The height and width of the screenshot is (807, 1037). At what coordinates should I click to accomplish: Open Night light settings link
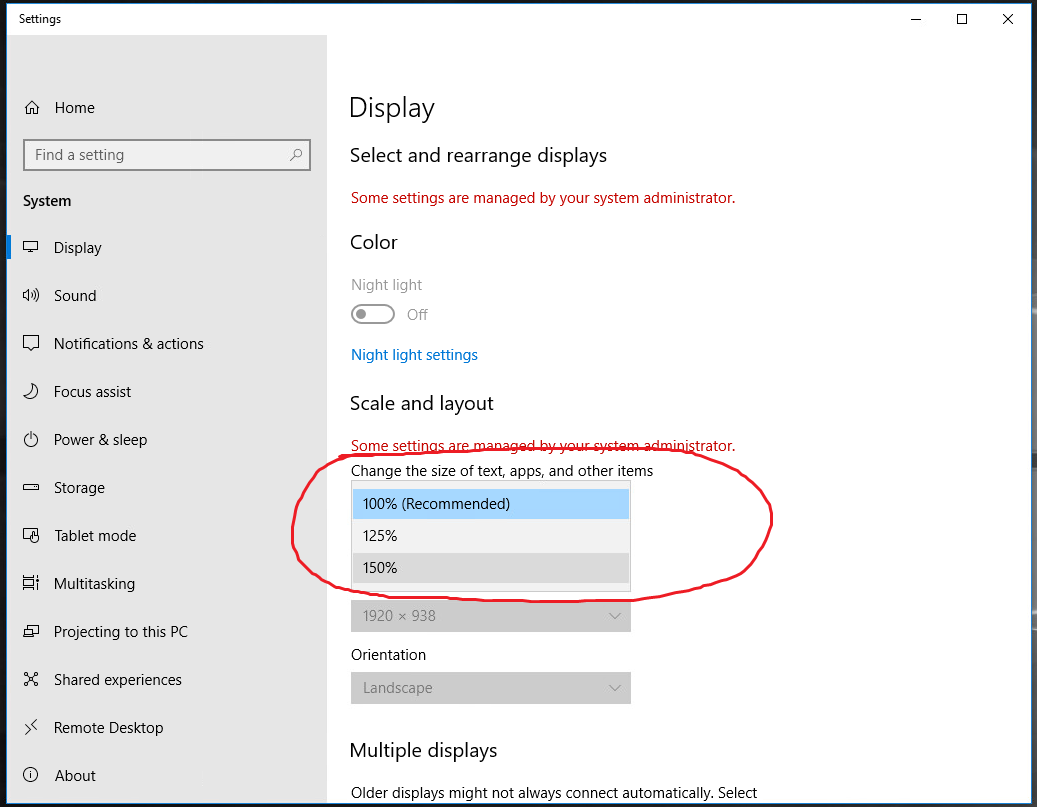414,354
